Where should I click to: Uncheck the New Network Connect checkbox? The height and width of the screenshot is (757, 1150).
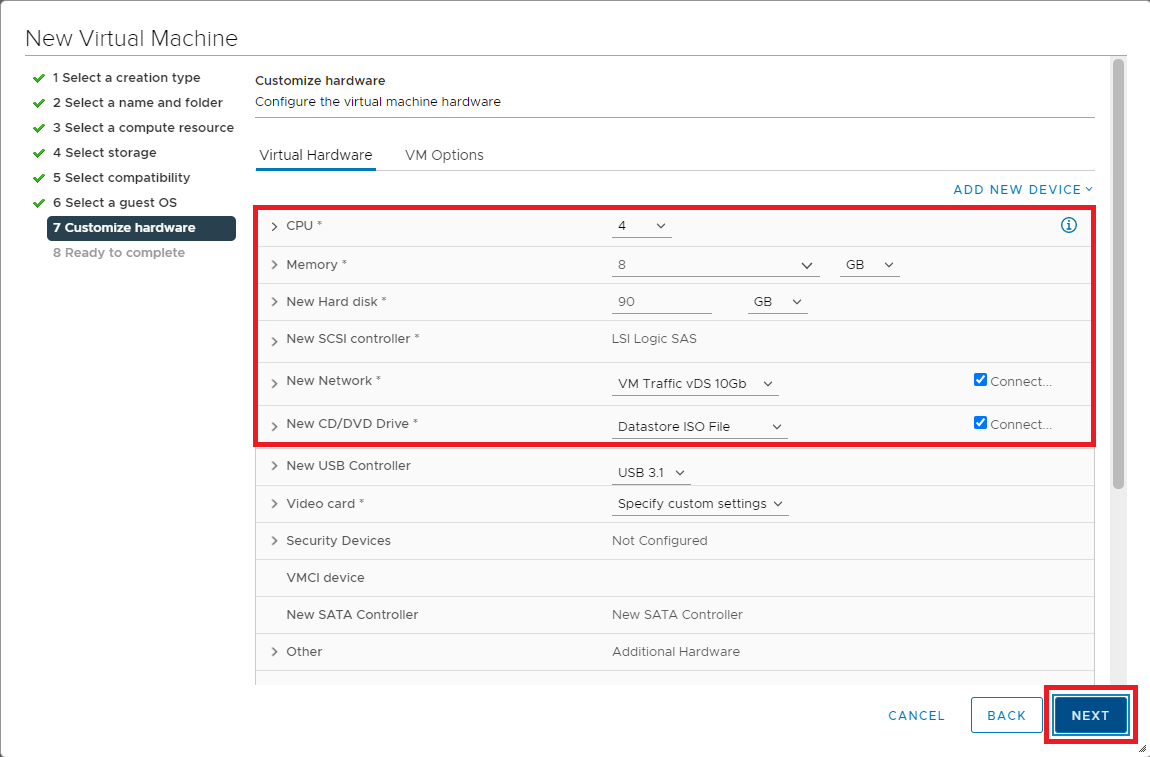pos(980,380)
